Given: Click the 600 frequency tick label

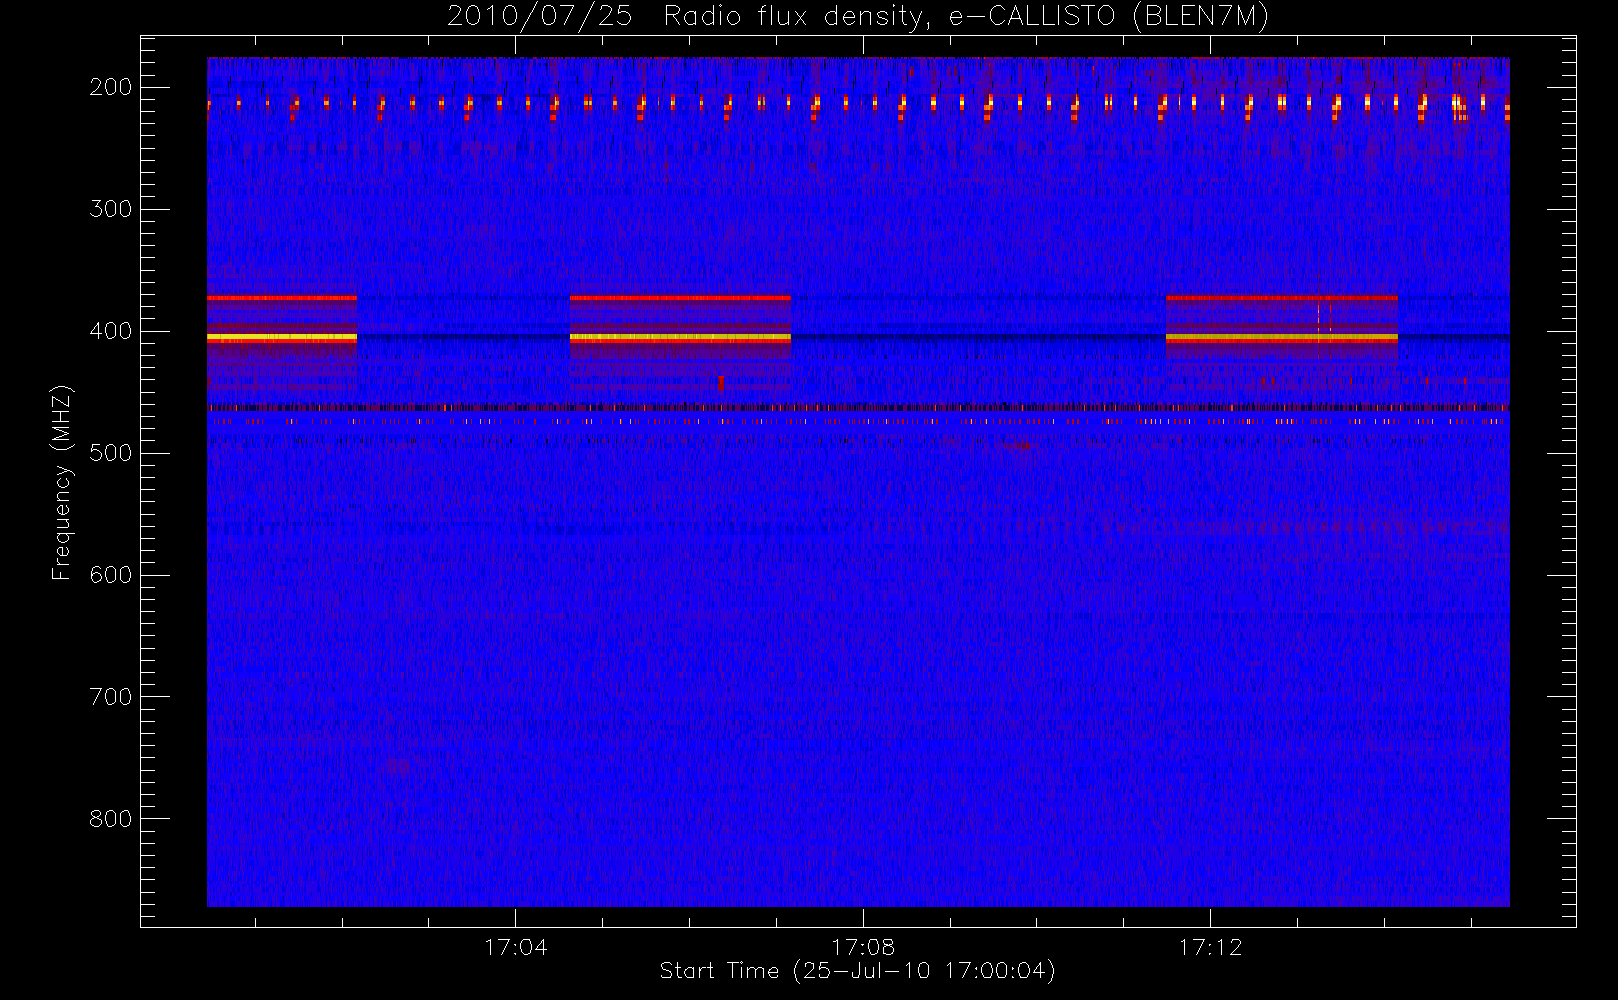Looking at the screenshot, I should coord(111,575).
